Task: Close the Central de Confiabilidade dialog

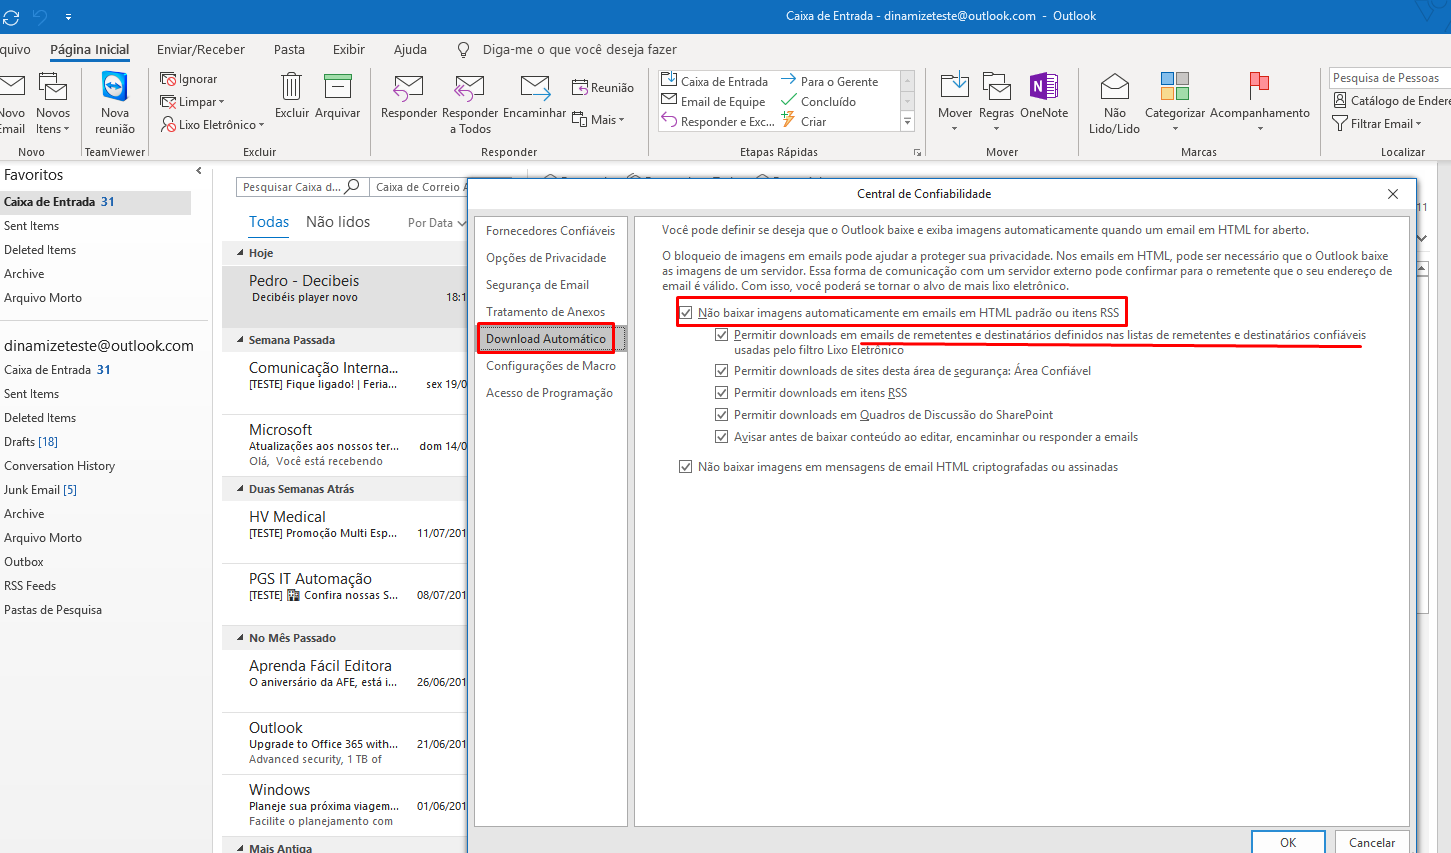Action: coord(1393,194)
